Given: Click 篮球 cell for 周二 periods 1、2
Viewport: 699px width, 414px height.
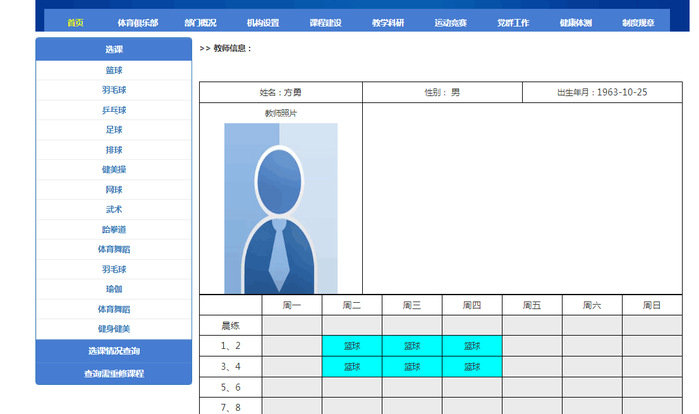Looking at the screenshot, I should (352, 346).
